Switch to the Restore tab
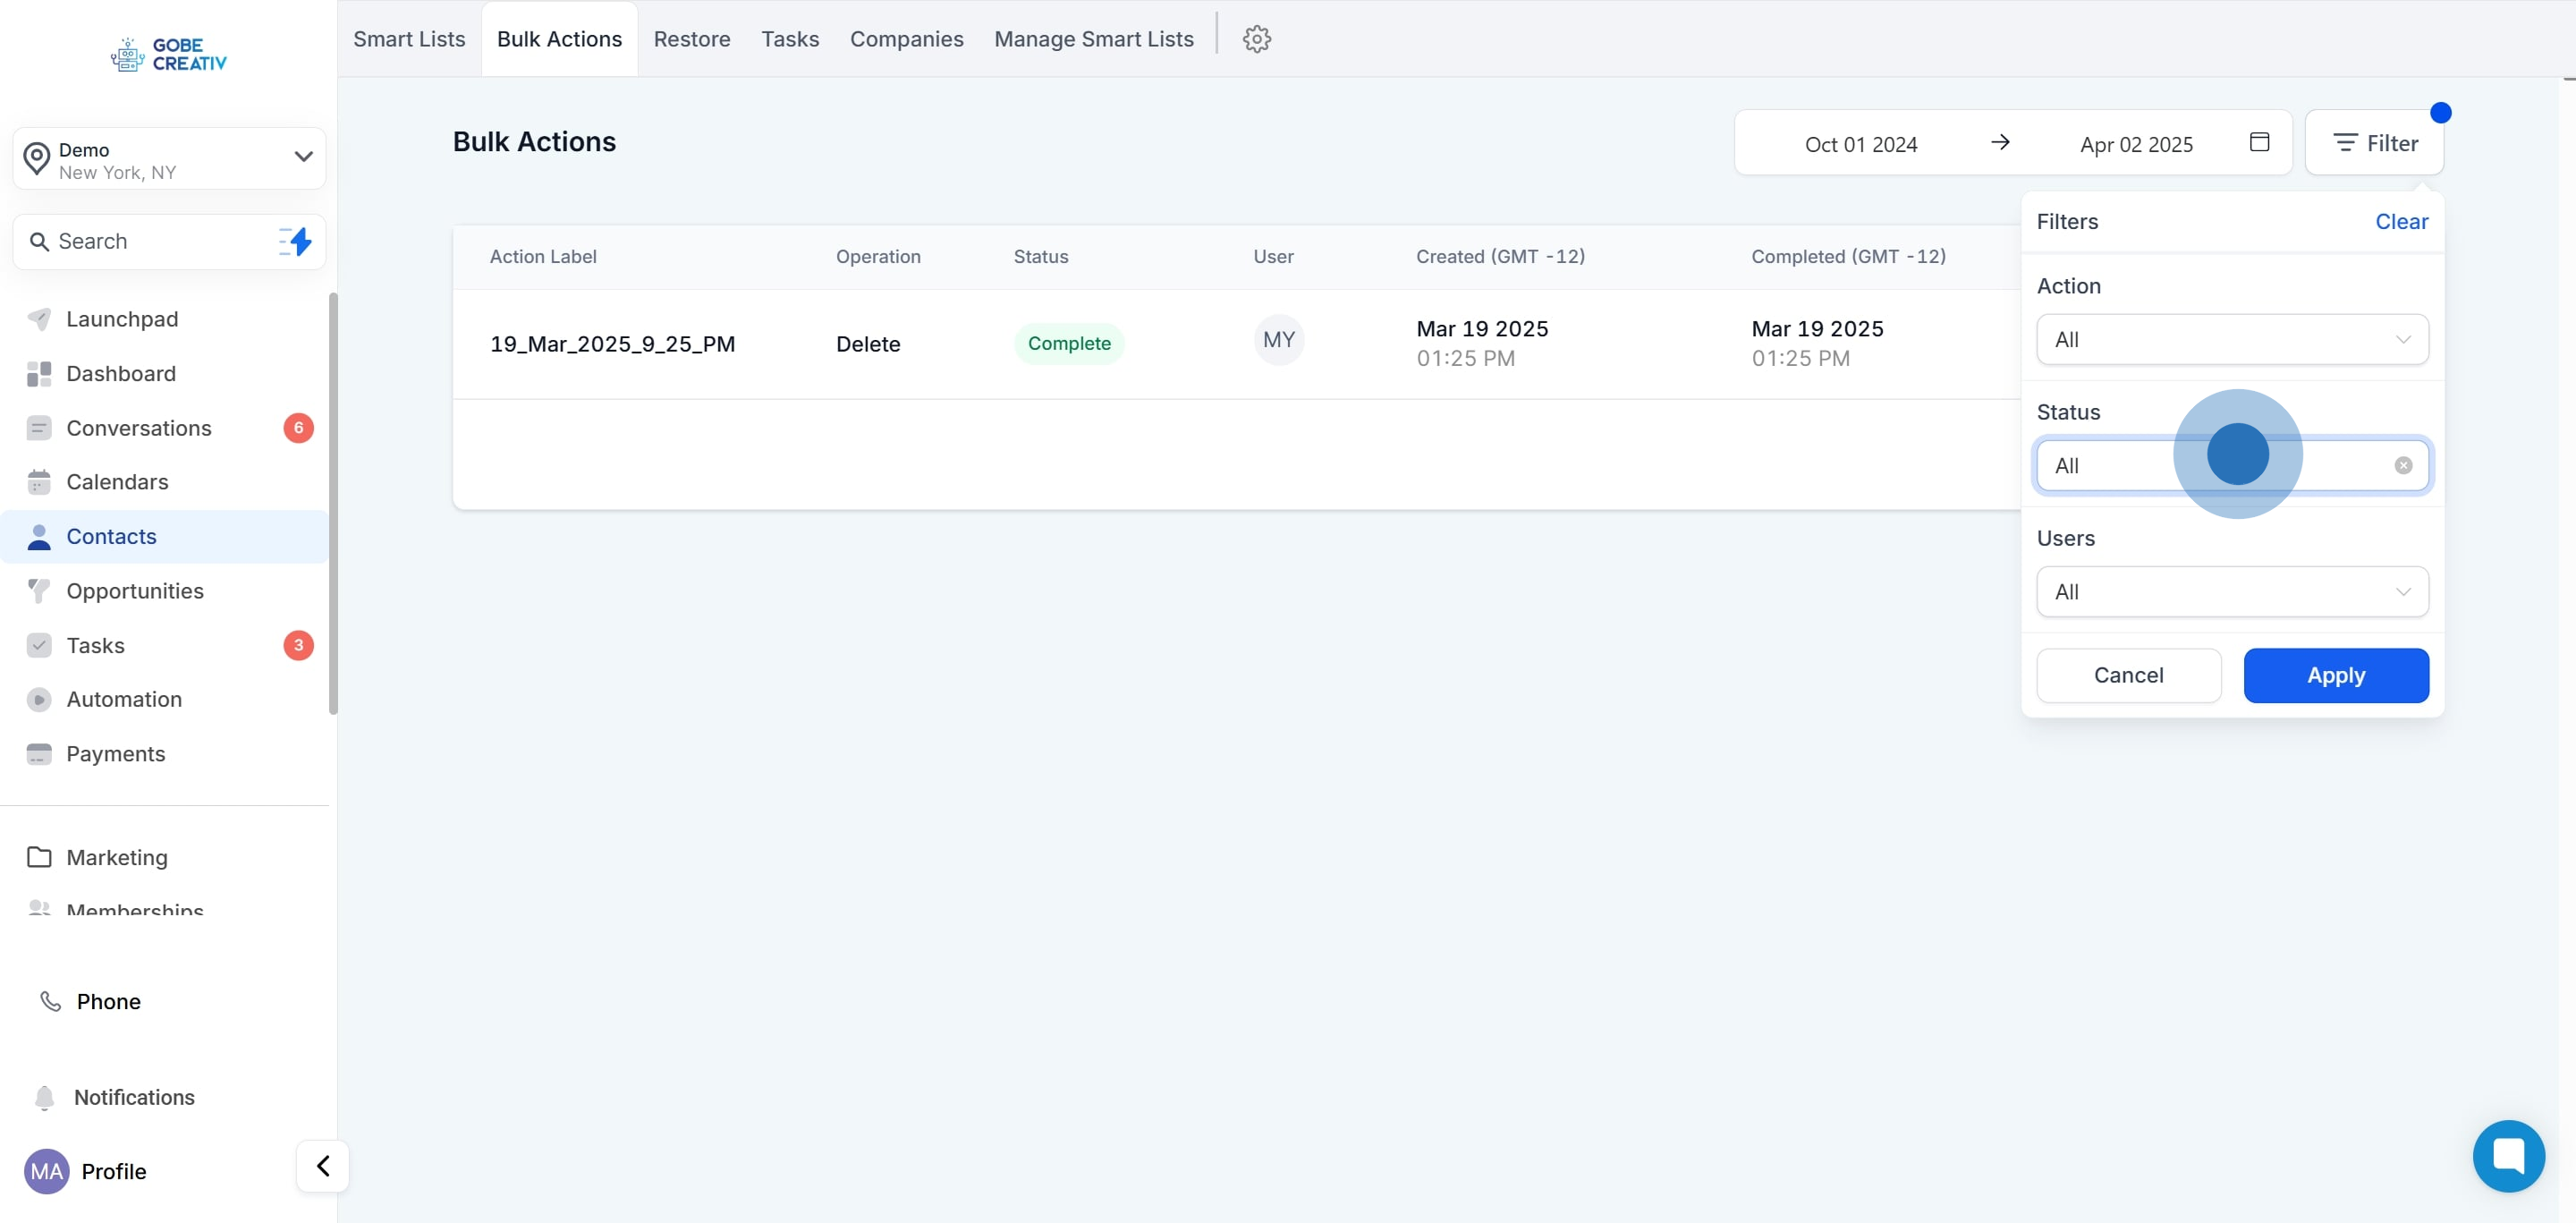 tap(691, 39)
